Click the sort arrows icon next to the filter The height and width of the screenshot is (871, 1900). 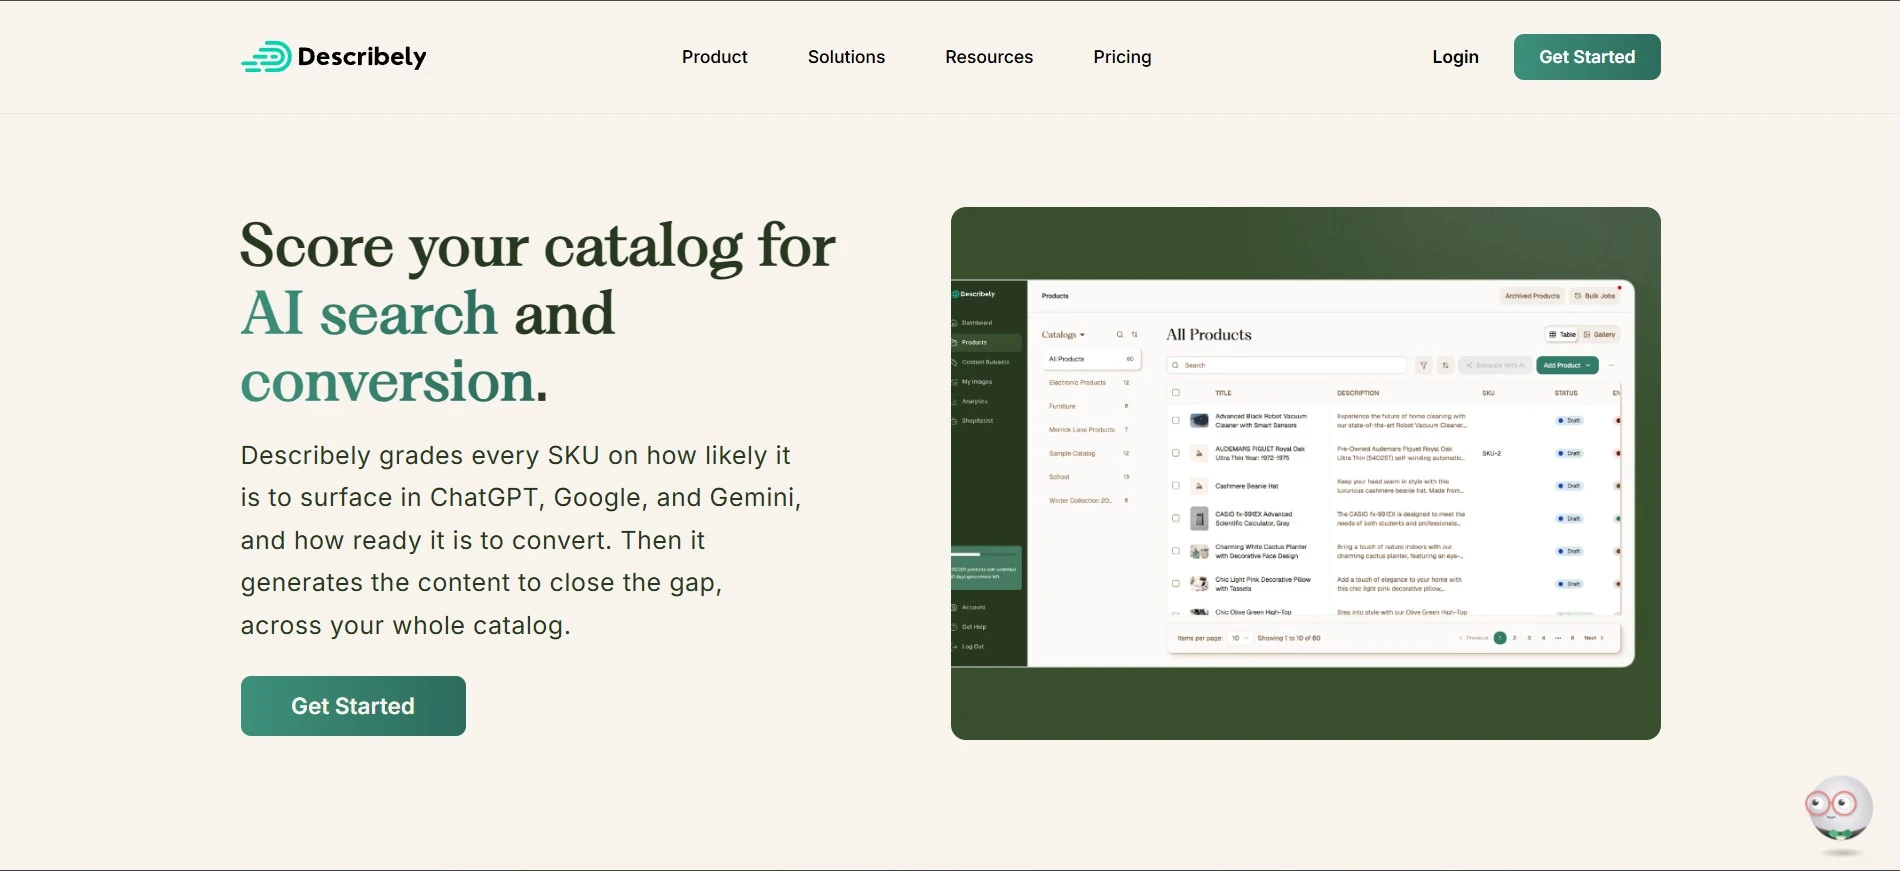click(x=1445, y=365)
